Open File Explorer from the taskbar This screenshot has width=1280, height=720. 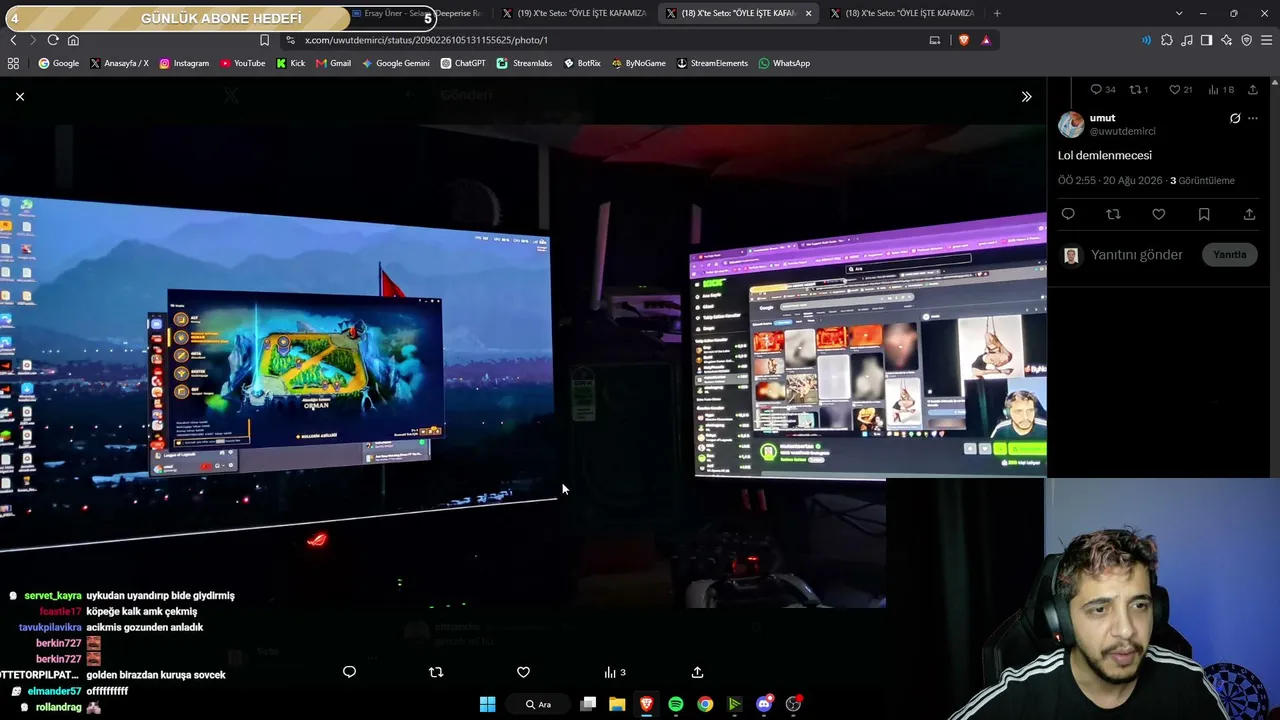(x=617, y=704)
